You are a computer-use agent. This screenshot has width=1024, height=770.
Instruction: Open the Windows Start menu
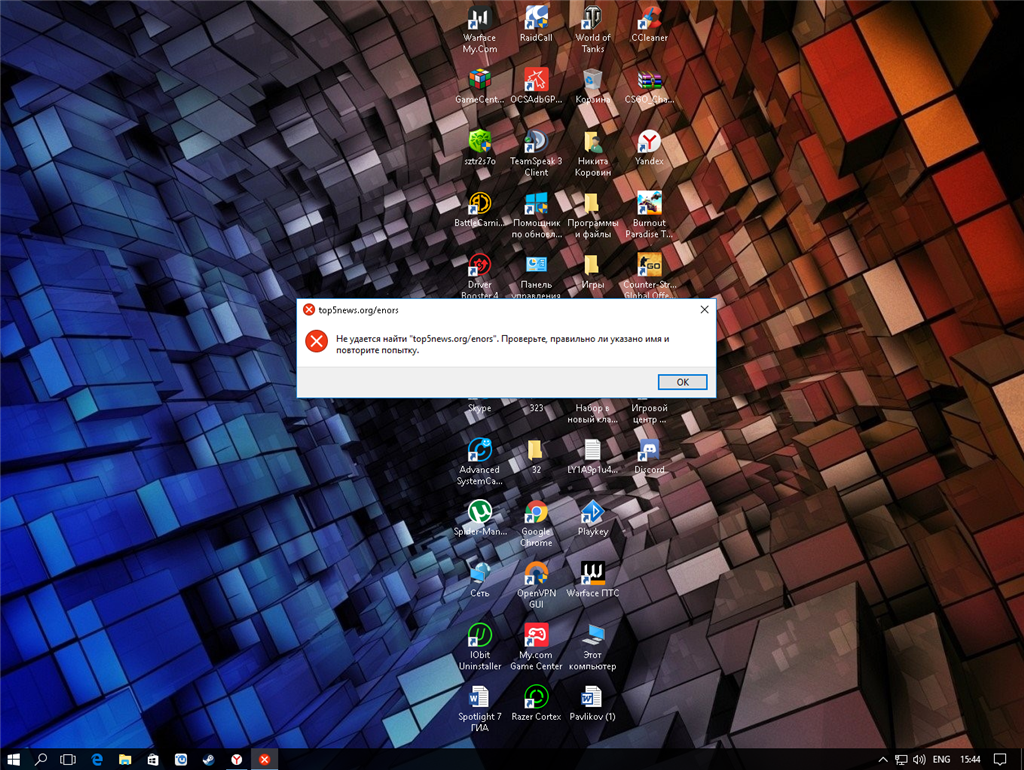(13, 759)
